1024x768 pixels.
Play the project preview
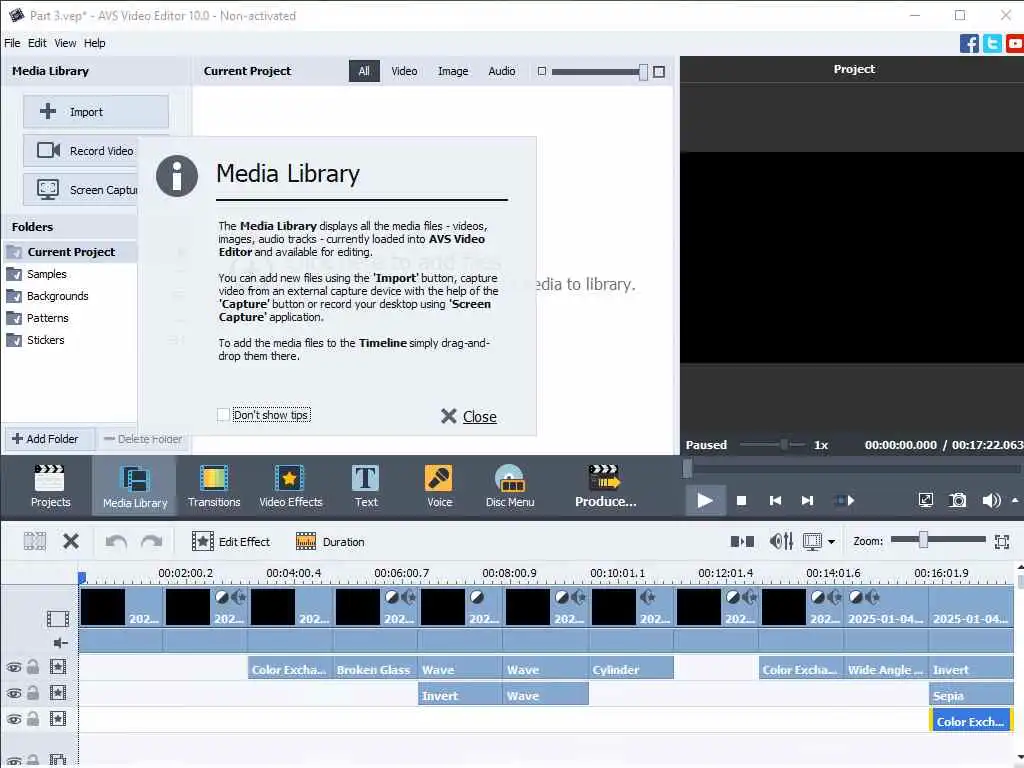[705, 501]
